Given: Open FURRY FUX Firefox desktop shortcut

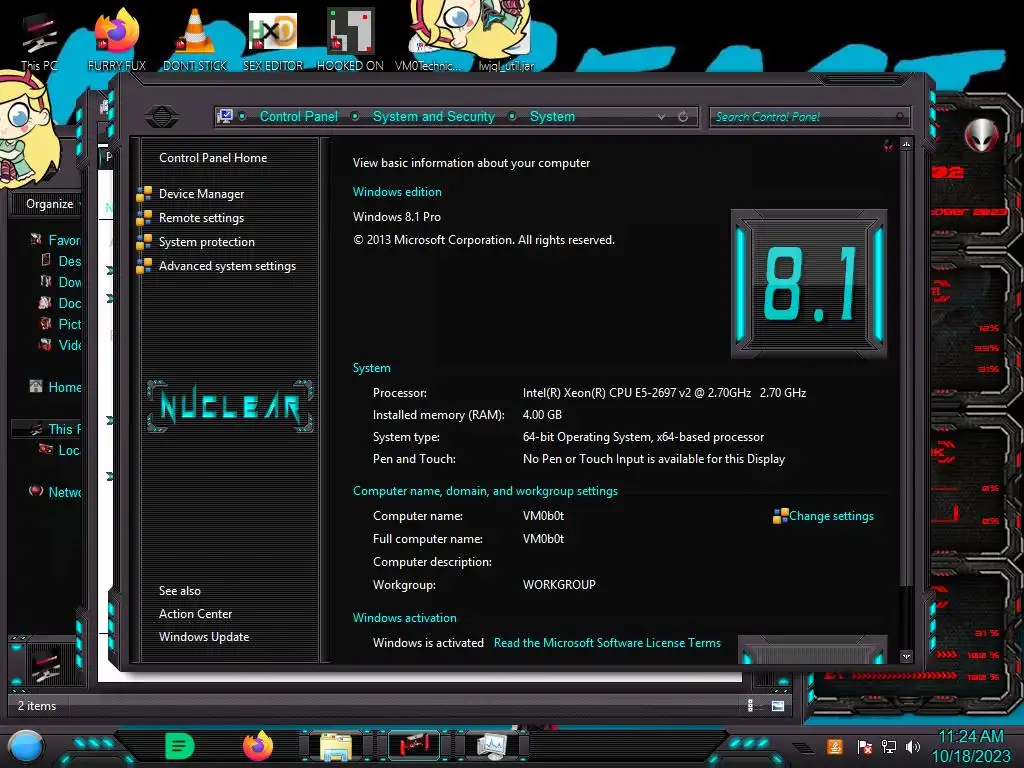Looking at the screenshot, I should click(x=117, y=39).
